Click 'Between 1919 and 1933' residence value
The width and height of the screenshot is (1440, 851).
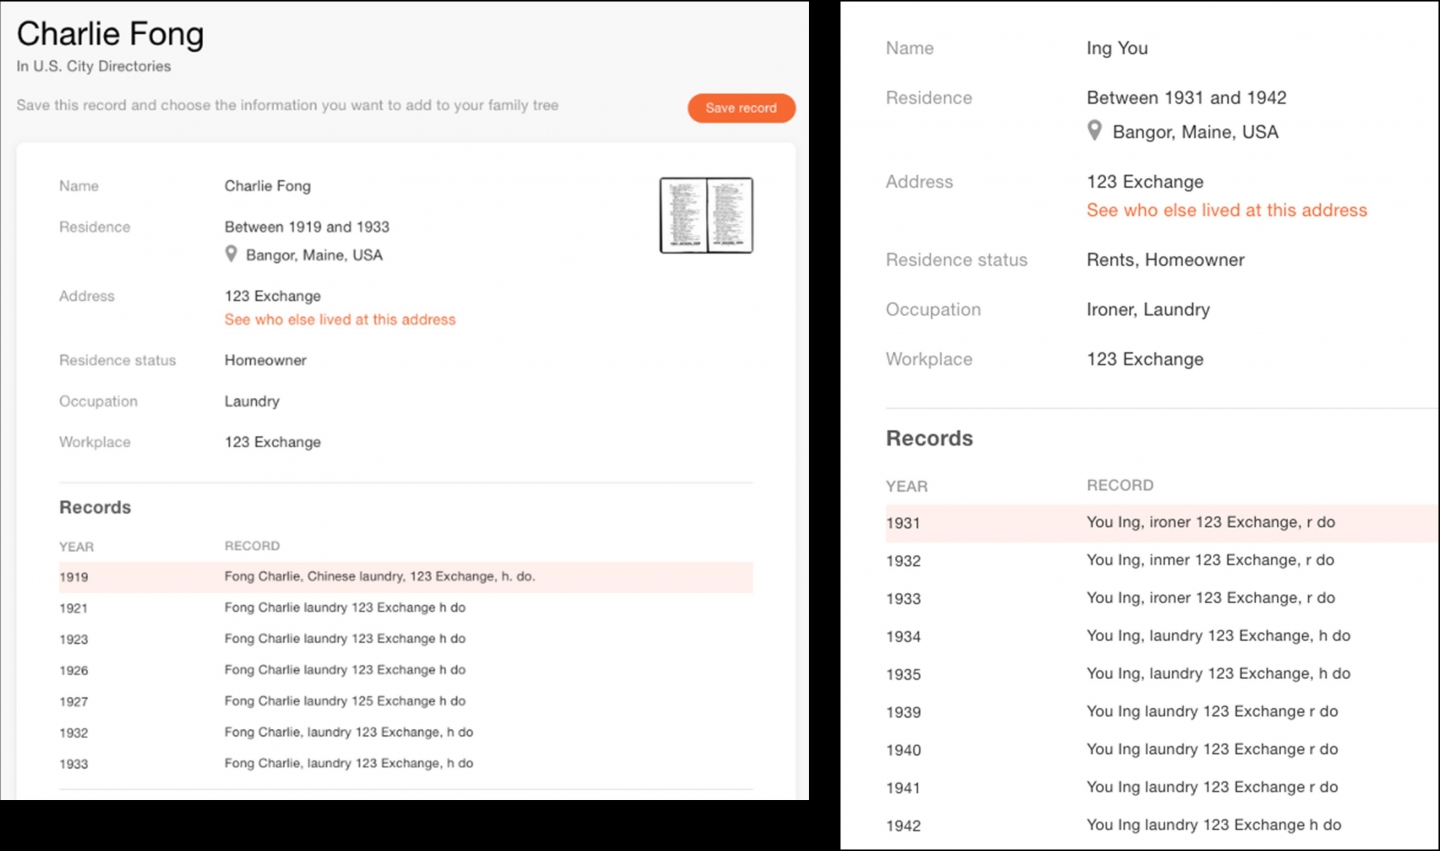tap(307, 227)
